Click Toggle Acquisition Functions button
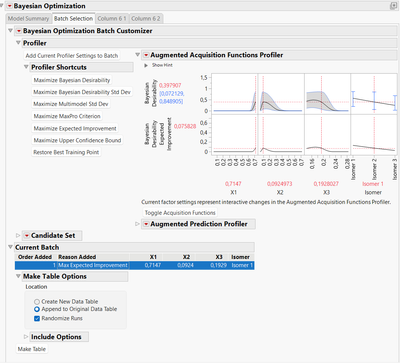This screenshot has width=400, height=363. tap(180, 213)
